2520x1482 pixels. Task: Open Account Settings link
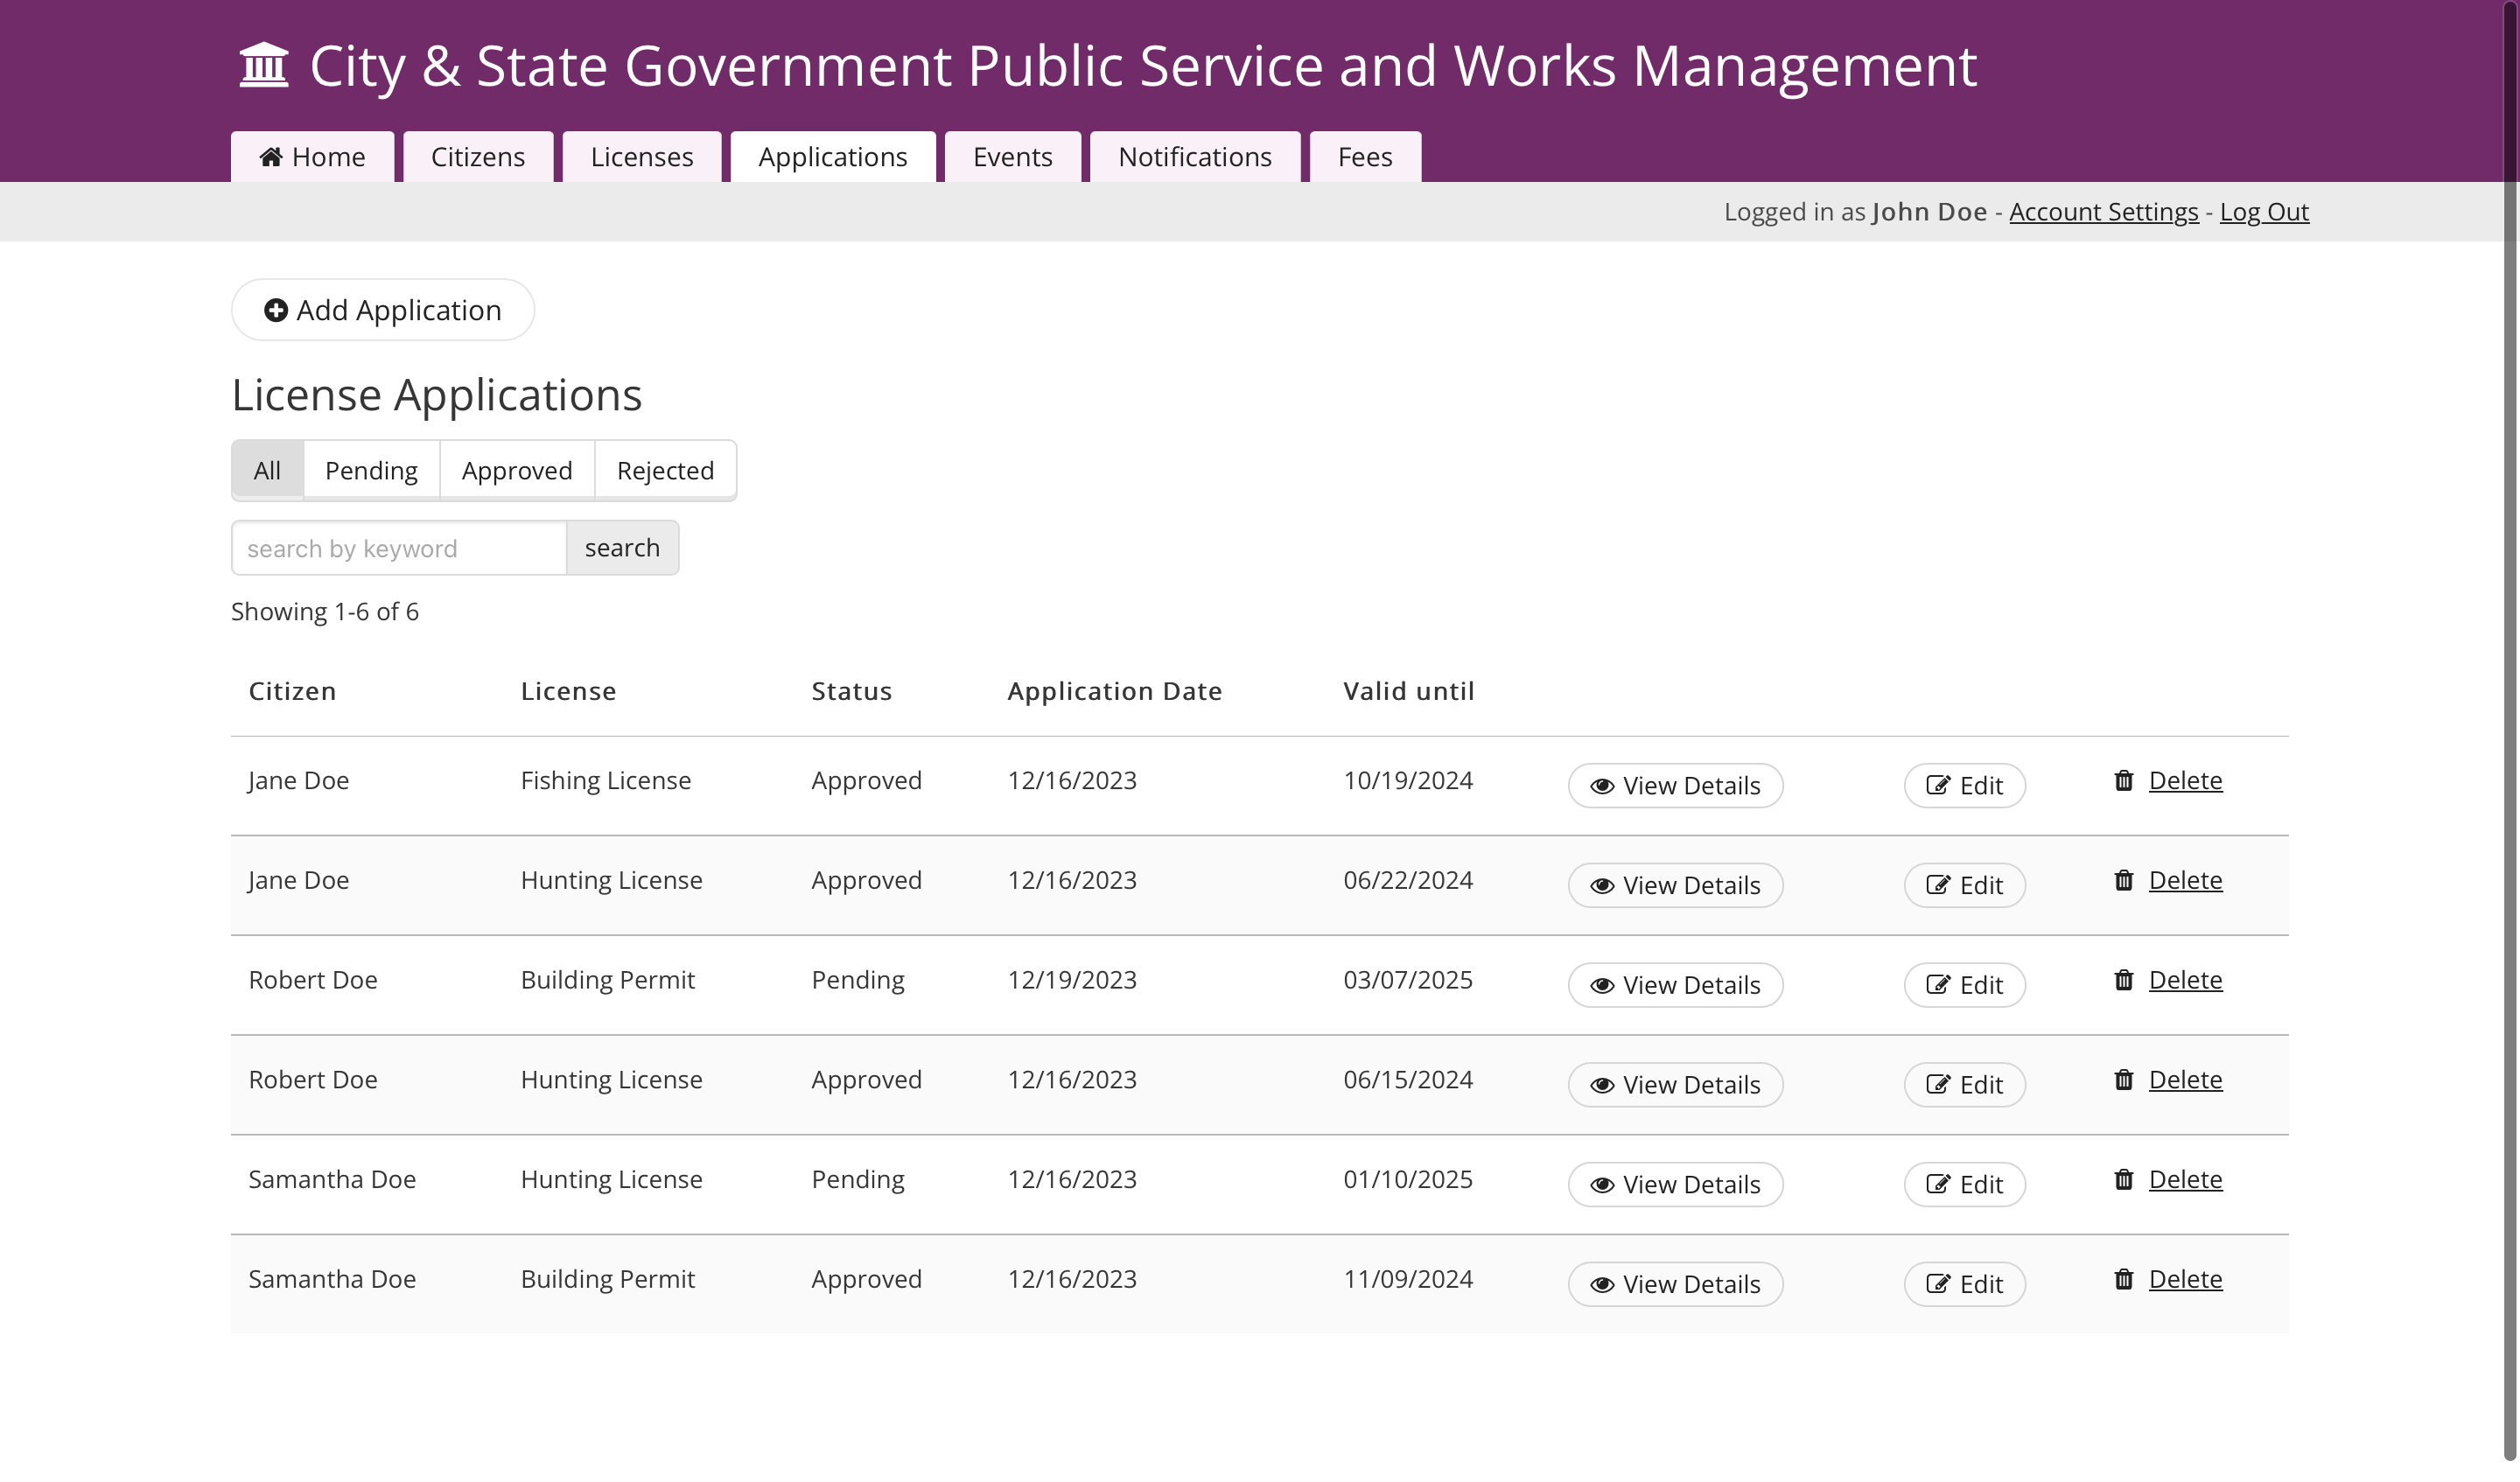click(2104, 212)
